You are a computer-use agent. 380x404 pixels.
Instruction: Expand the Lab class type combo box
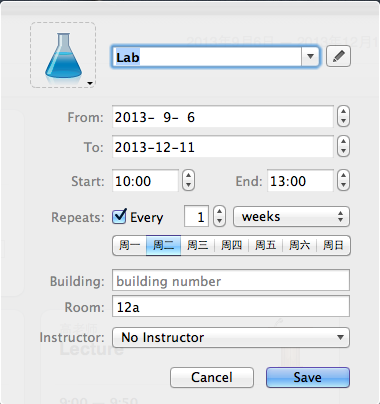310,57
